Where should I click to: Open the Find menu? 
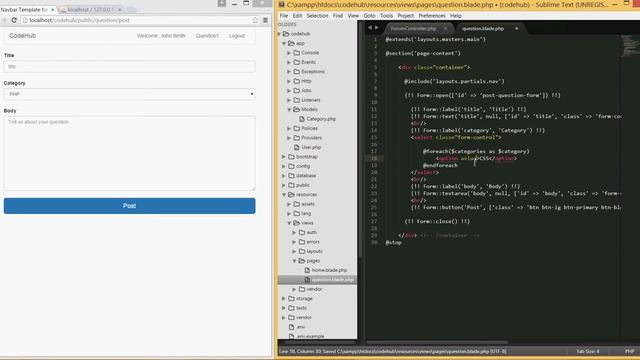tap(338, 16)
